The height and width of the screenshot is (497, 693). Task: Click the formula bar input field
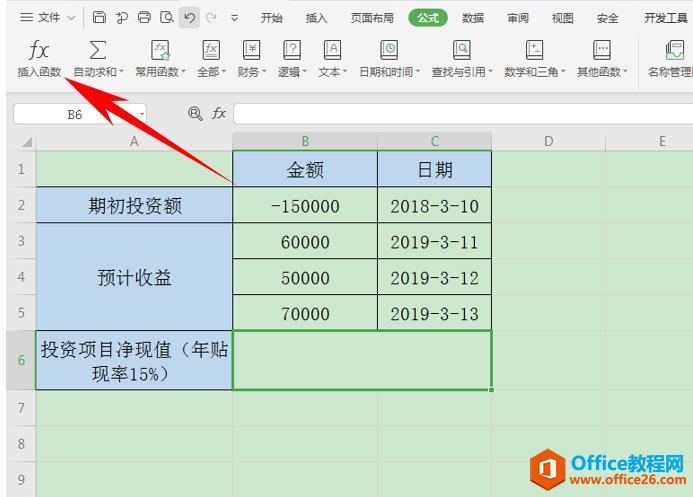click(463, 114)
